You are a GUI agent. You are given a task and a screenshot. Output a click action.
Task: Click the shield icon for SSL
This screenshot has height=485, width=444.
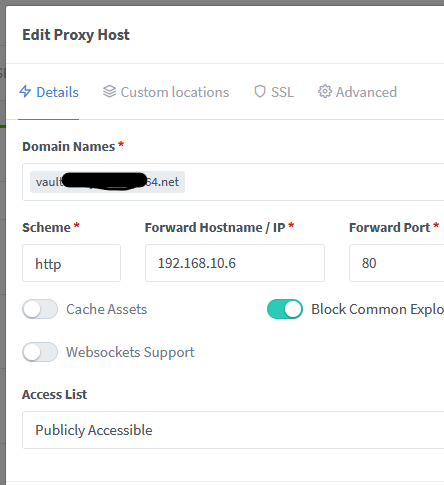[260, 91]
